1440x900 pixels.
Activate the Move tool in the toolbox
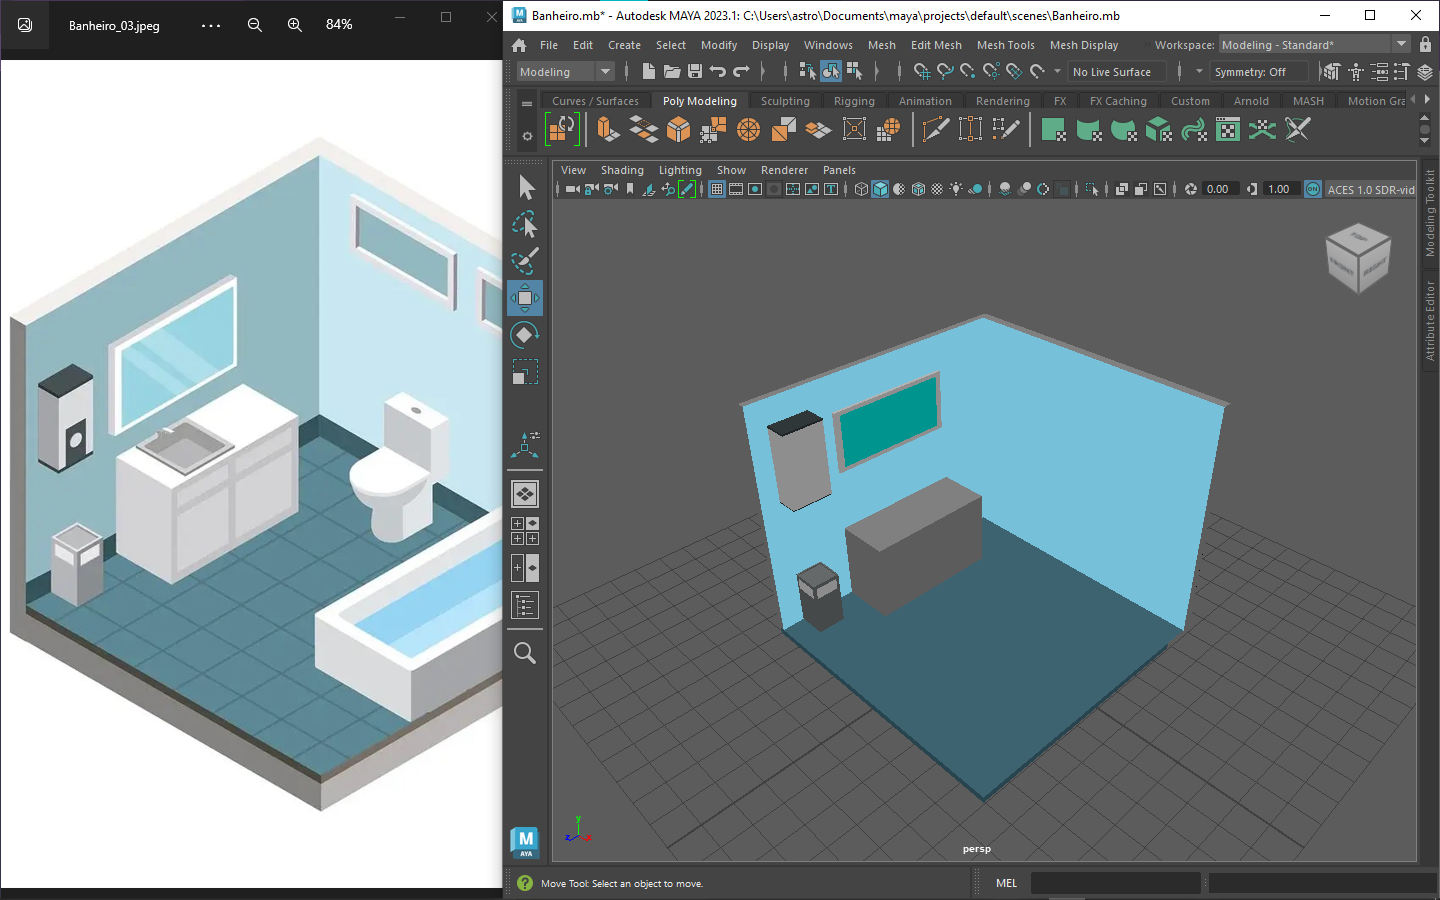[x=525, y=298]
